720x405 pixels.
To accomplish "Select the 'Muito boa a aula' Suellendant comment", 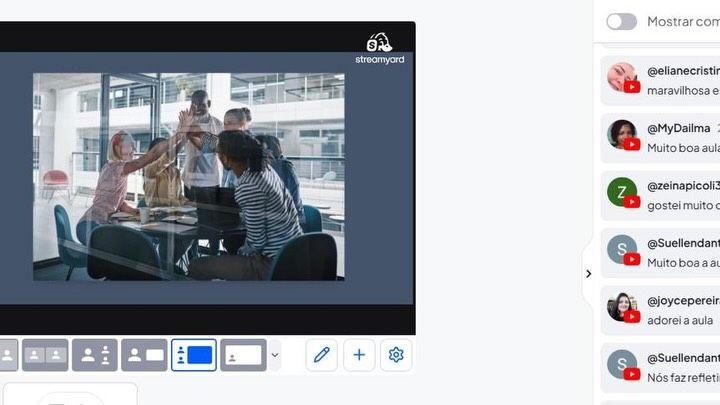I will [660, 253].
